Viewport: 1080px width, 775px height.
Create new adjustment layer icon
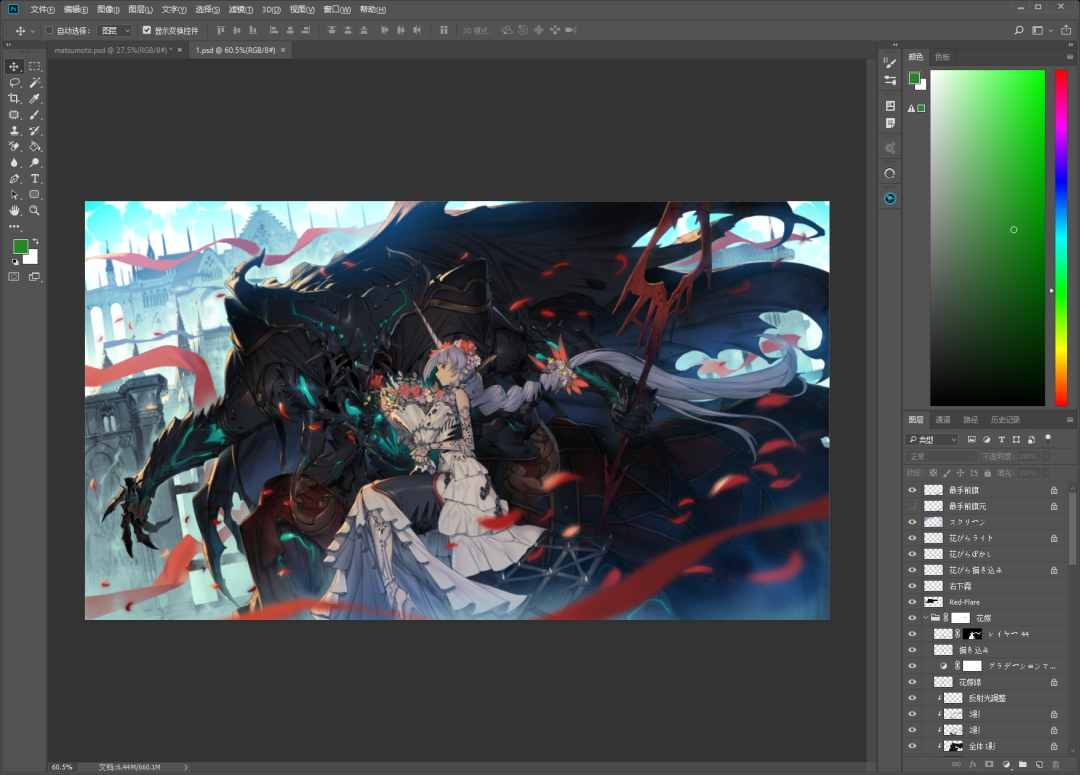pyautogui.click(x=1006, y=764)
